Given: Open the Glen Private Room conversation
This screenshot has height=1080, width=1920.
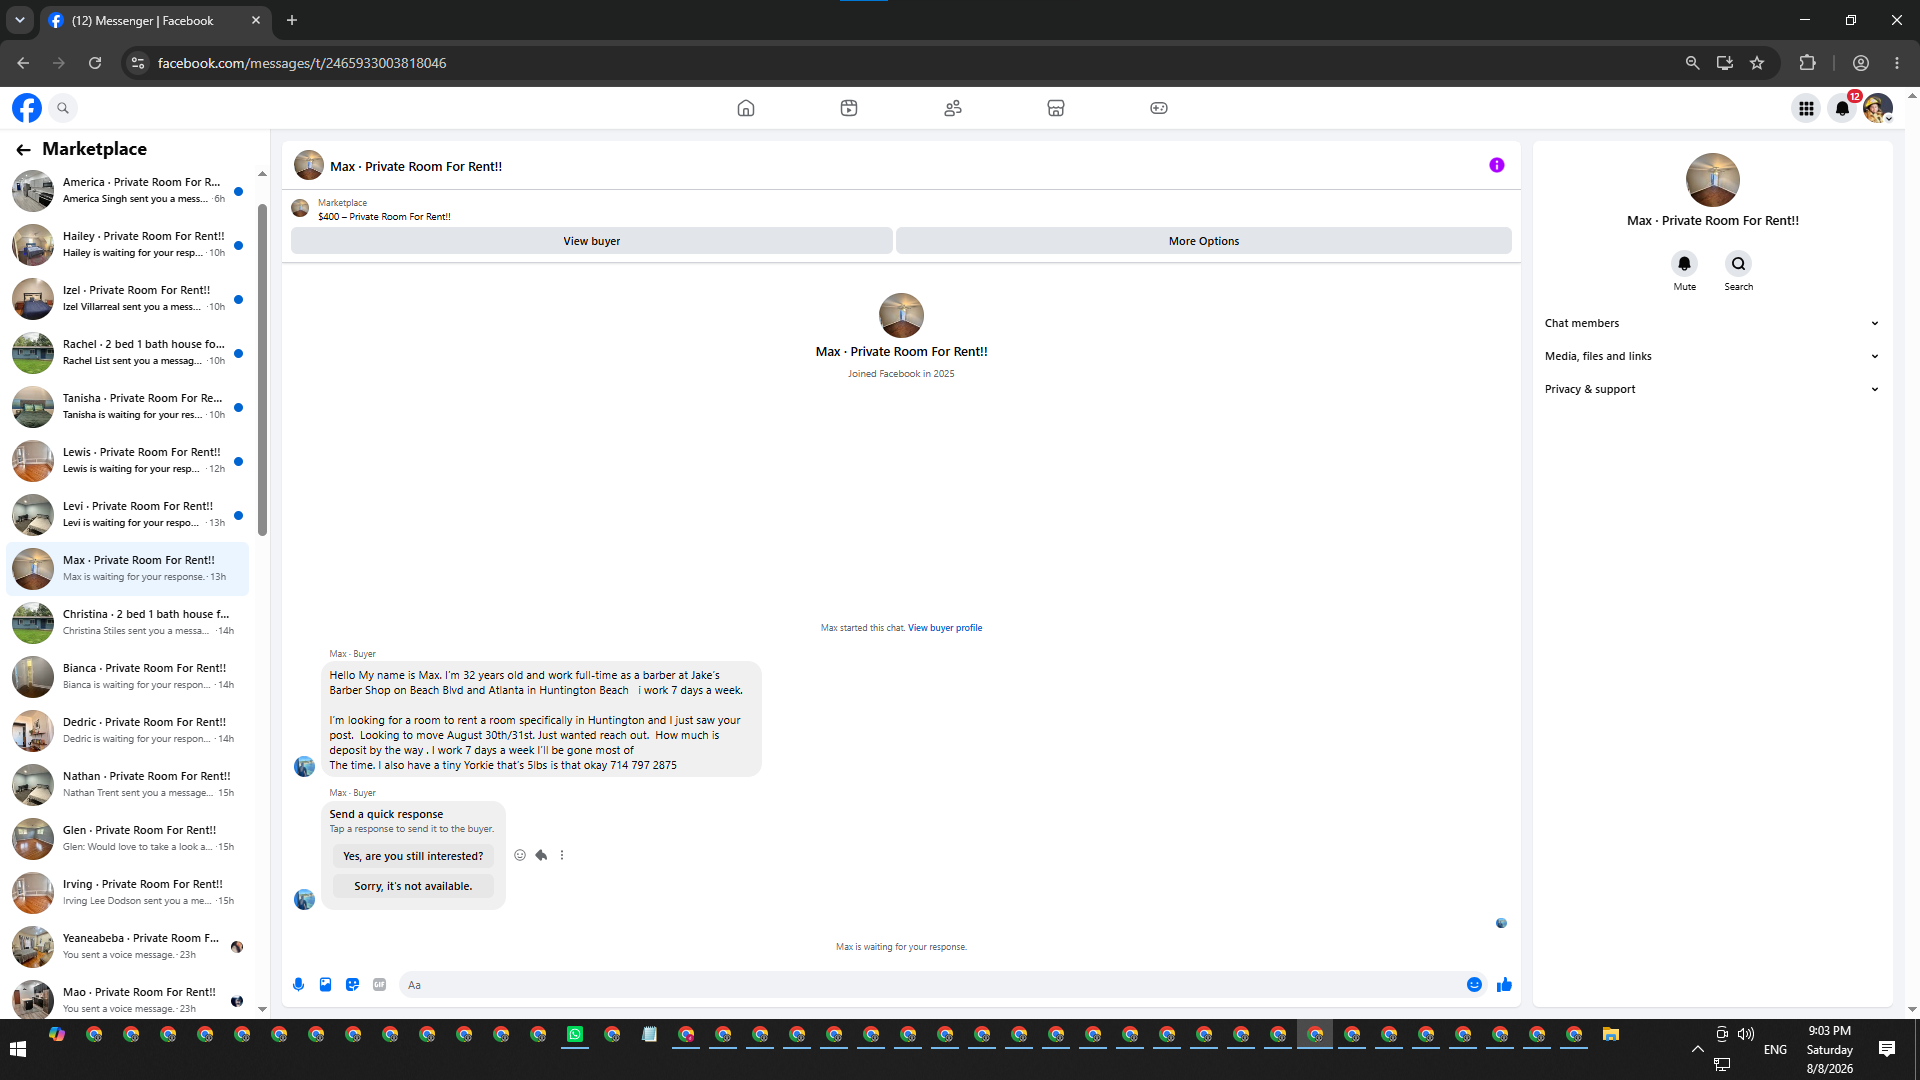Looking at the screenshot, I should 128,839.
